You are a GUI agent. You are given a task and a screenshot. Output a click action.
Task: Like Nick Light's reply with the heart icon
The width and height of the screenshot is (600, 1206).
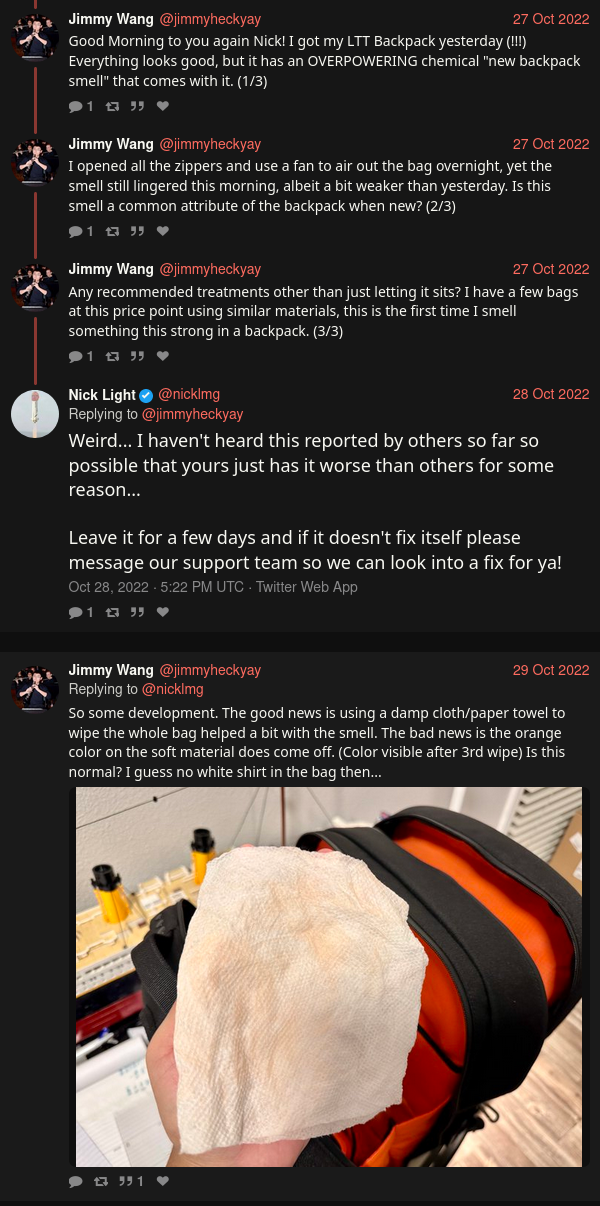click(x=163, y=612)
